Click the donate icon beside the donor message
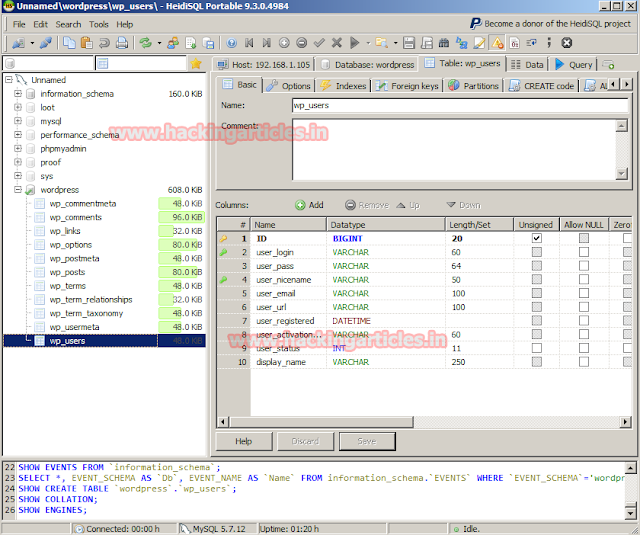Image resolution: width=640 pixels, height=535 pixels. (x=475, y=23)
